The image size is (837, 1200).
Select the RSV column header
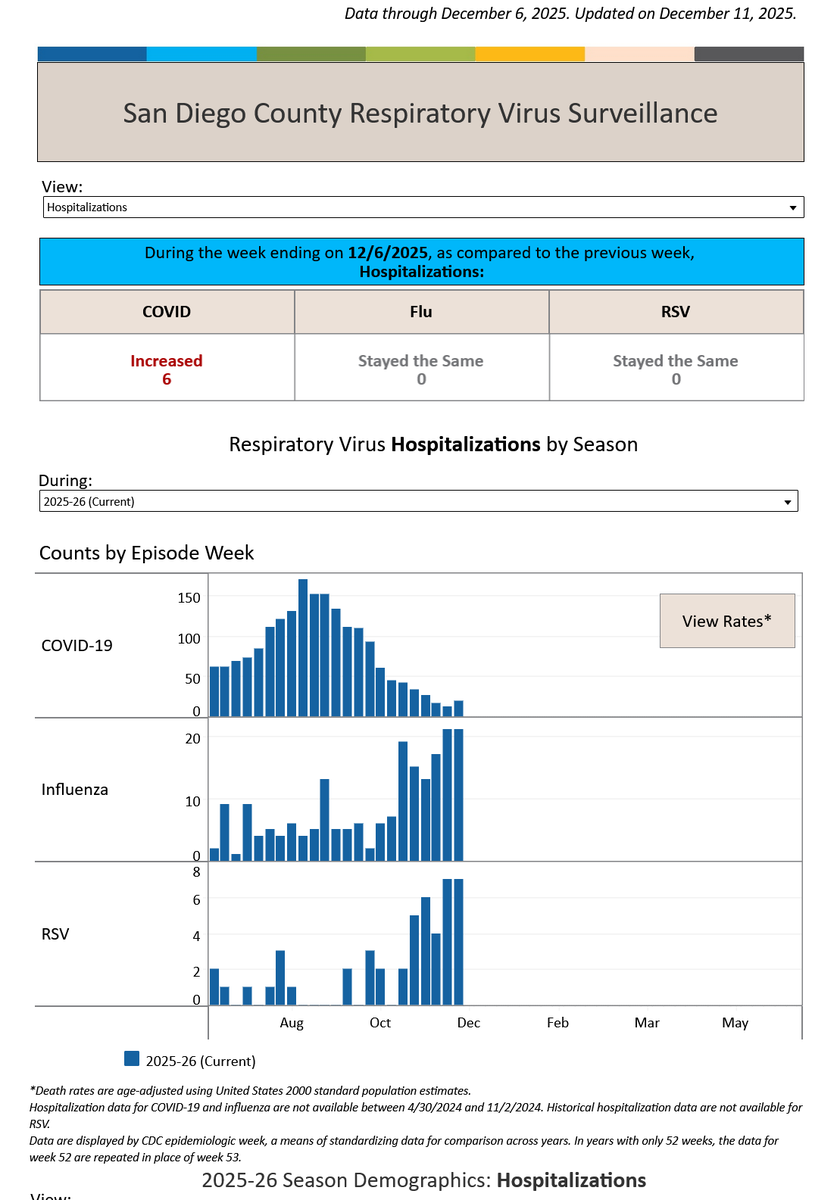click(676, 312)
